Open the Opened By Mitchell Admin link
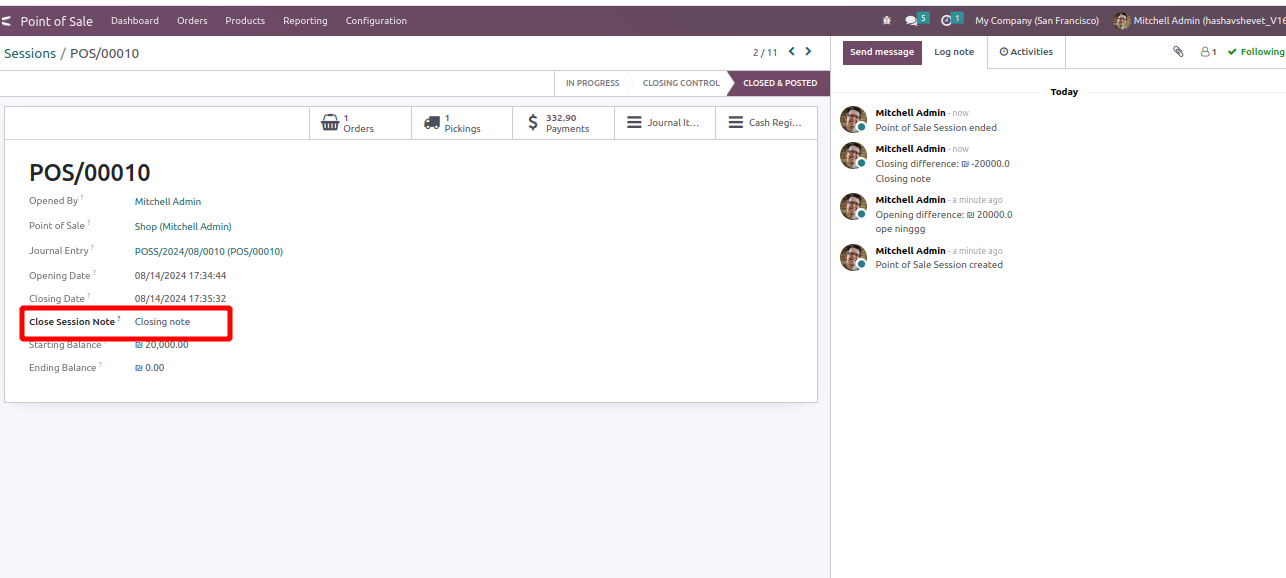Viewport: 1286px width, 578px height. coord(168,202)
